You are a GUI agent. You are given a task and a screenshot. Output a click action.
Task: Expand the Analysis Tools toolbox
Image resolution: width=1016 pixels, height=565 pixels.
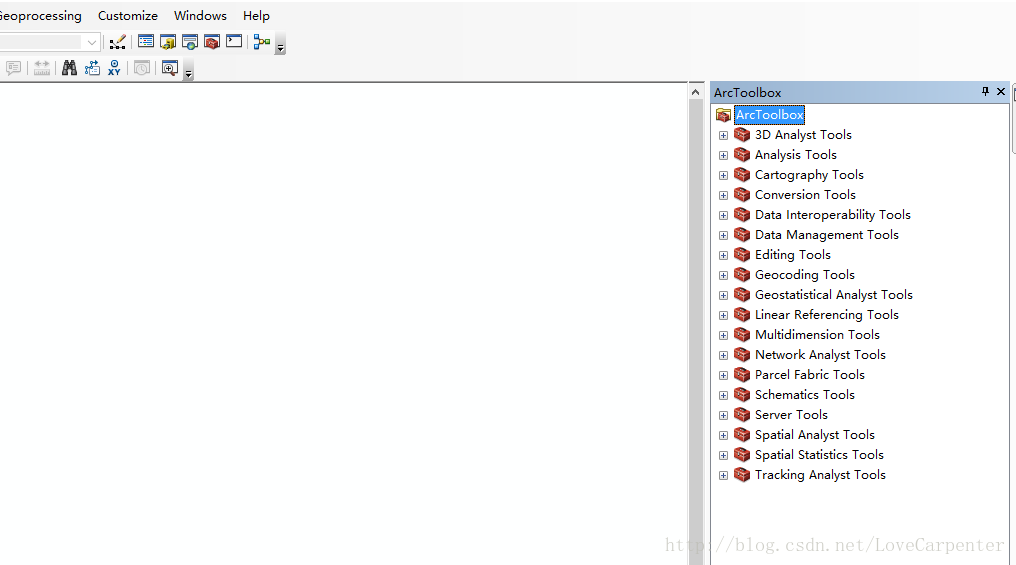pos(723,156)
